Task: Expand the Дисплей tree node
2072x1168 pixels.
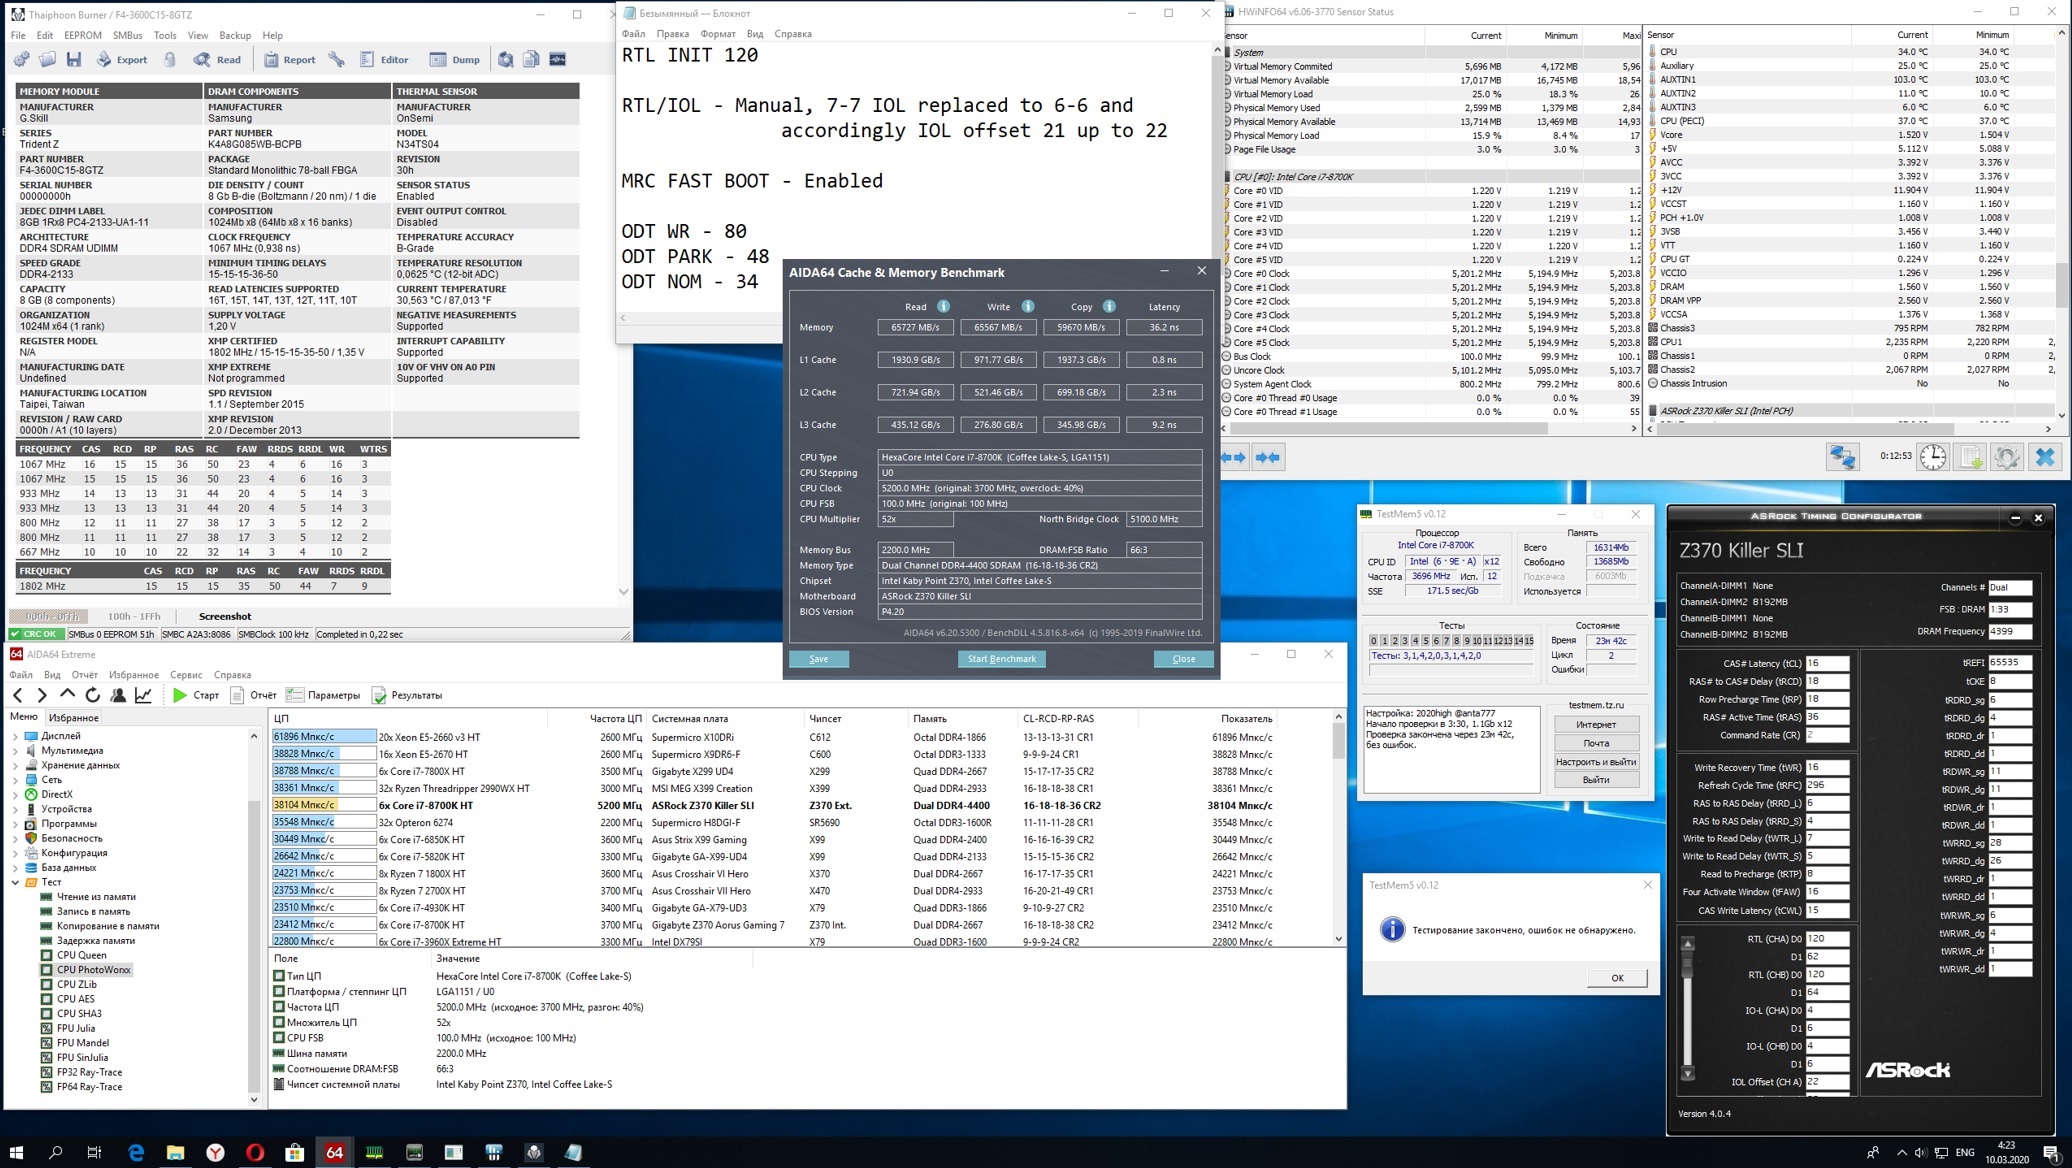Action: [15, 736]
